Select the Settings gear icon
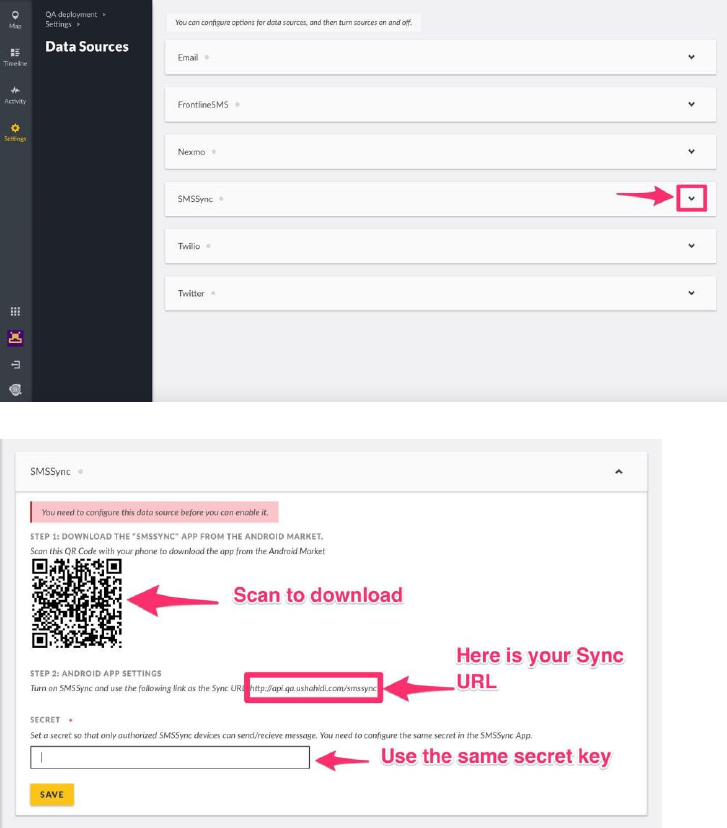Screen dimensions: 727x828 pos(15,132)
